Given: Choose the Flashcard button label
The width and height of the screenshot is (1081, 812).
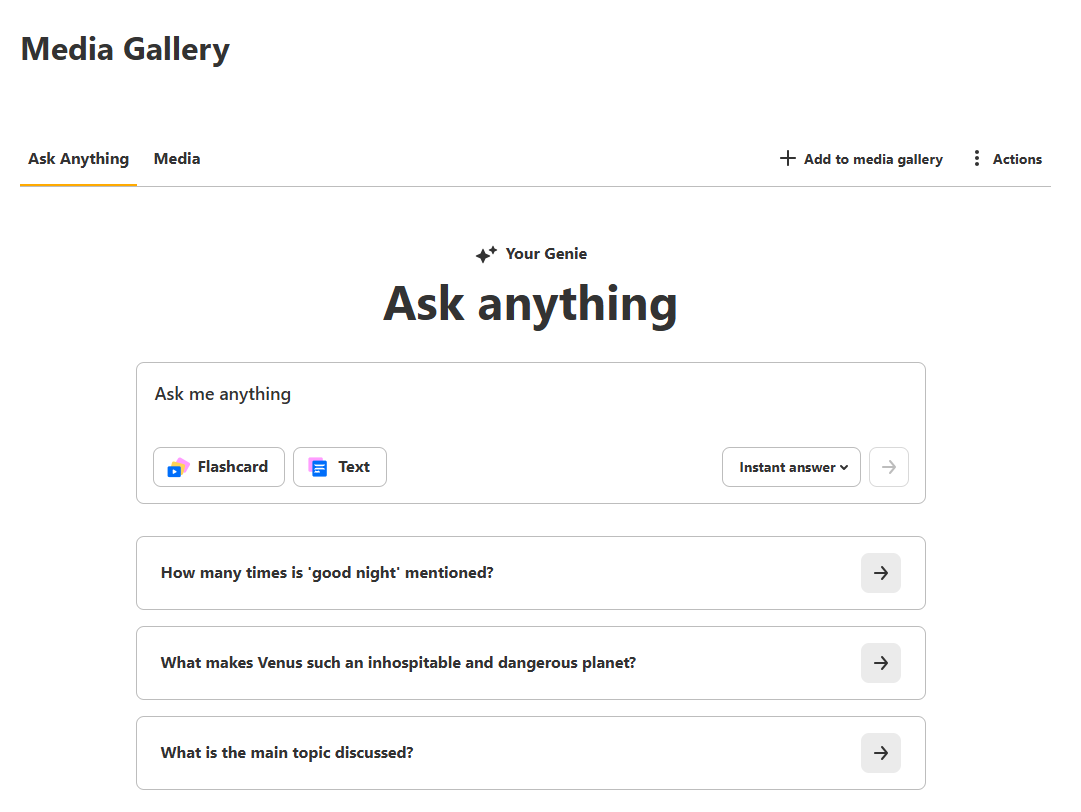Looking at the screenshot, I should pos(233,467).
